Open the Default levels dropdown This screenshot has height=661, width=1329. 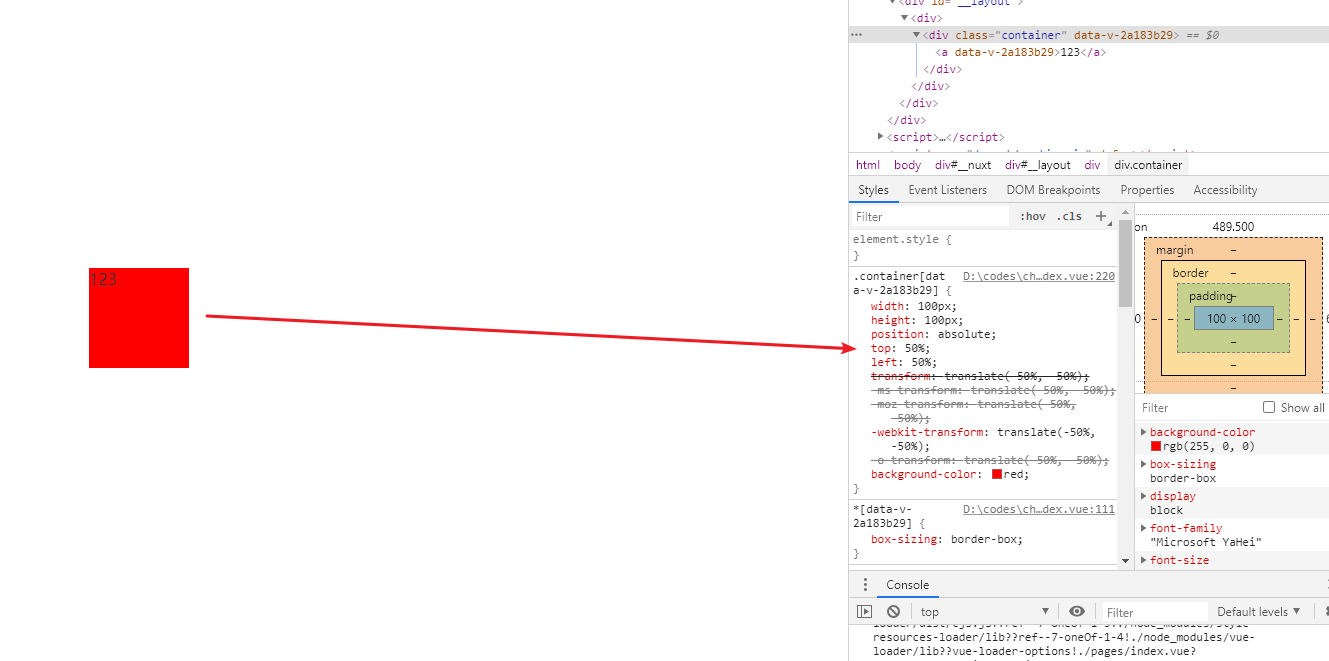coord(1259,612)
